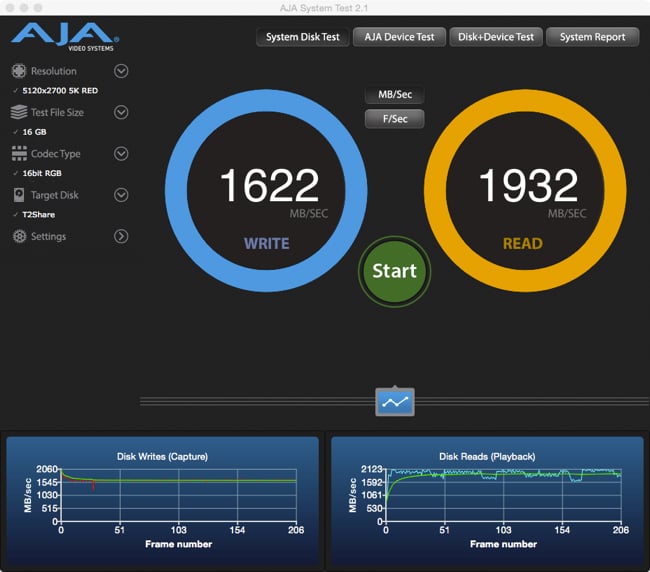Click the READ label in orange gauge

click(523, 243)
